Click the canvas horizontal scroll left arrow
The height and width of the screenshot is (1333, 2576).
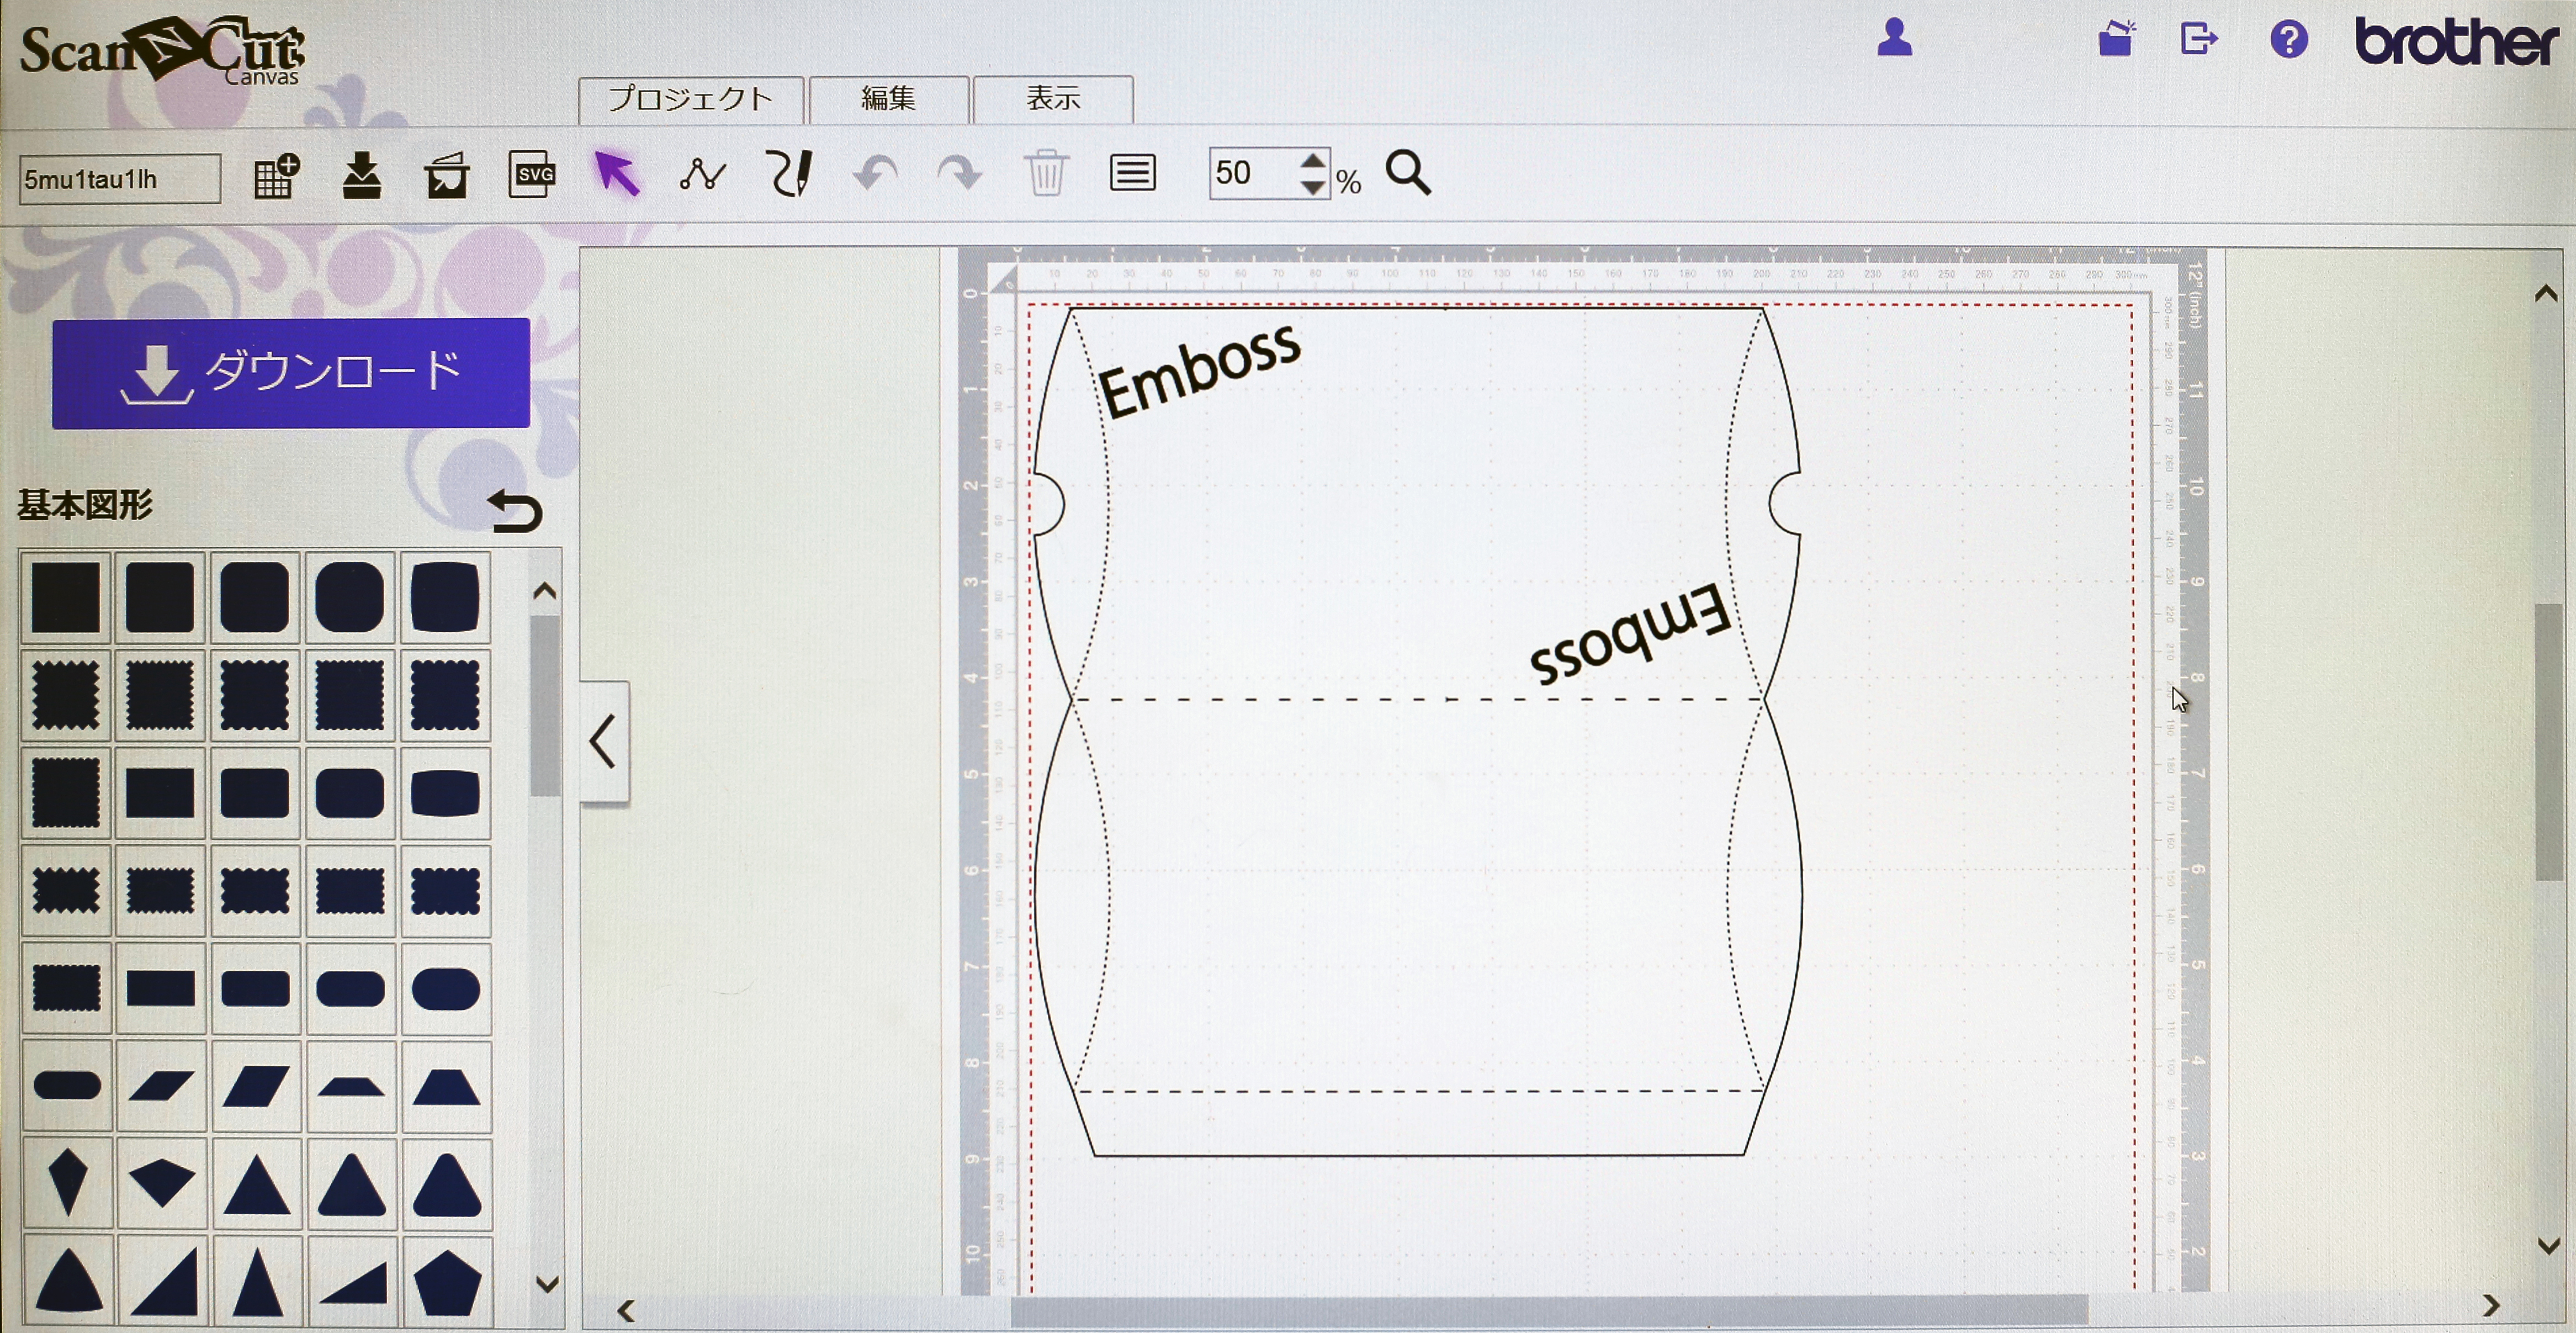626,1311
